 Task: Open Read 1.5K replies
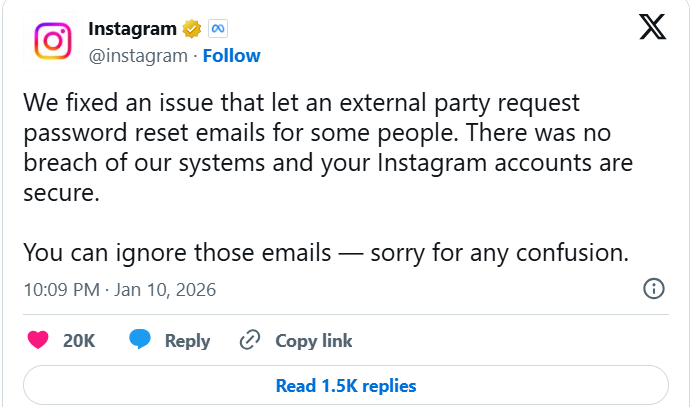coord(346,385)
